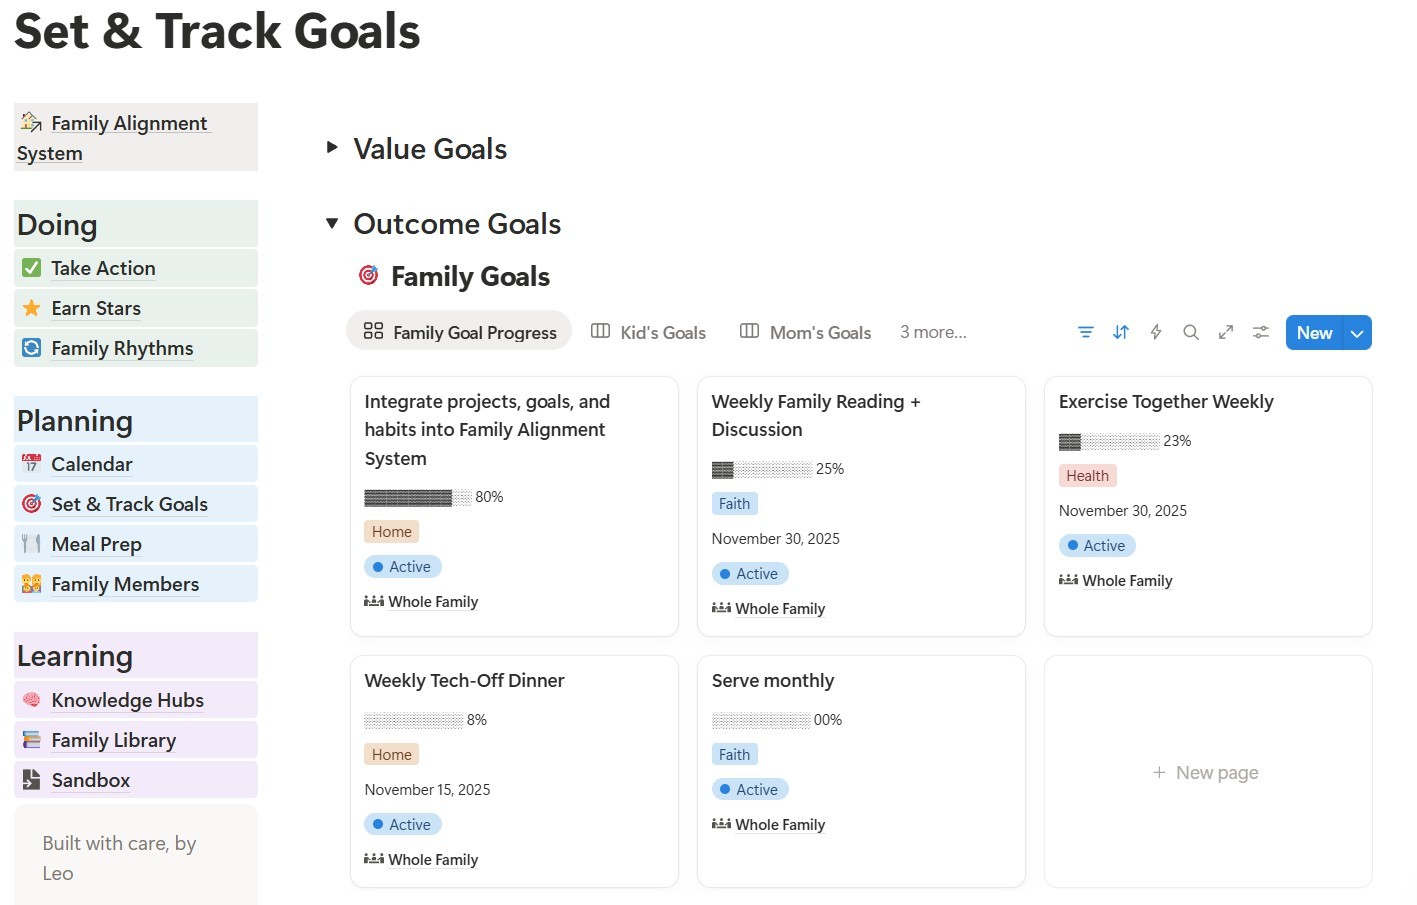This screenshot has width=1417, height=905.
Task: Open automations lightning bolt icon
Action: click(1156, 332)
